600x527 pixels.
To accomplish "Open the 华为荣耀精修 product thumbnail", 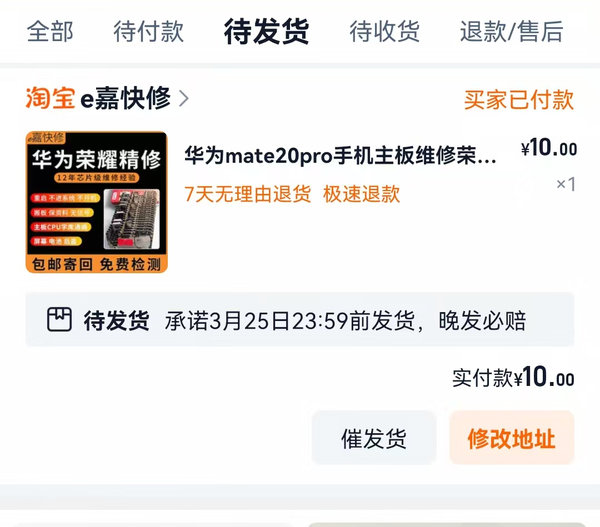I will 96,202.
